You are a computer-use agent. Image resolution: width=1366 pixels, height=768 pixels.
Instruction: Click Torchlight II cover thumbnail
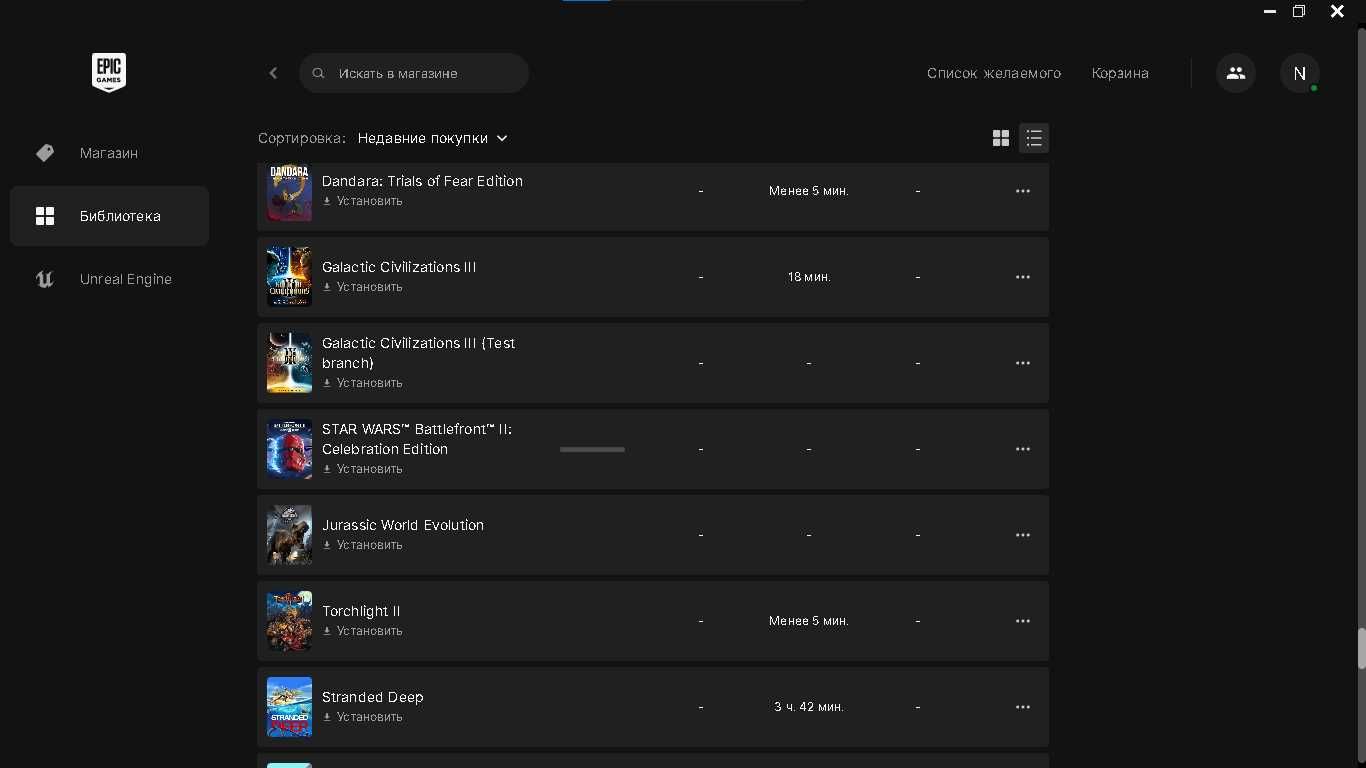(289, 621)
